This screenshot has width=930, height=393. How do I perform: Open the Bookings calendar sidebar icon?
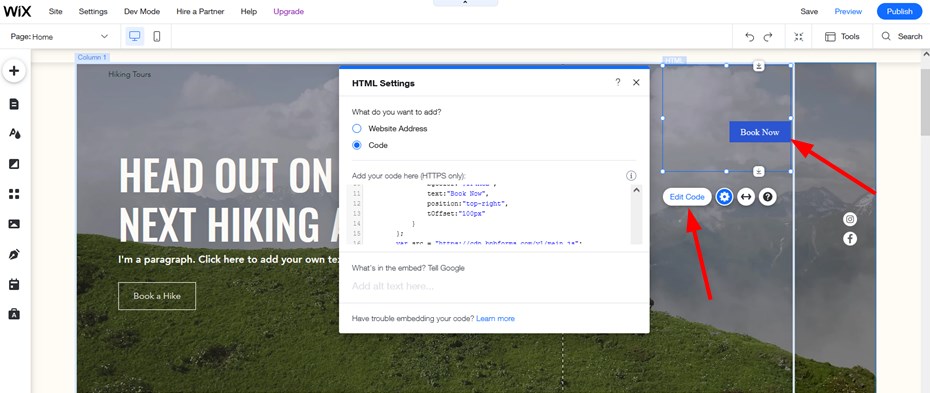pos(14,285)
